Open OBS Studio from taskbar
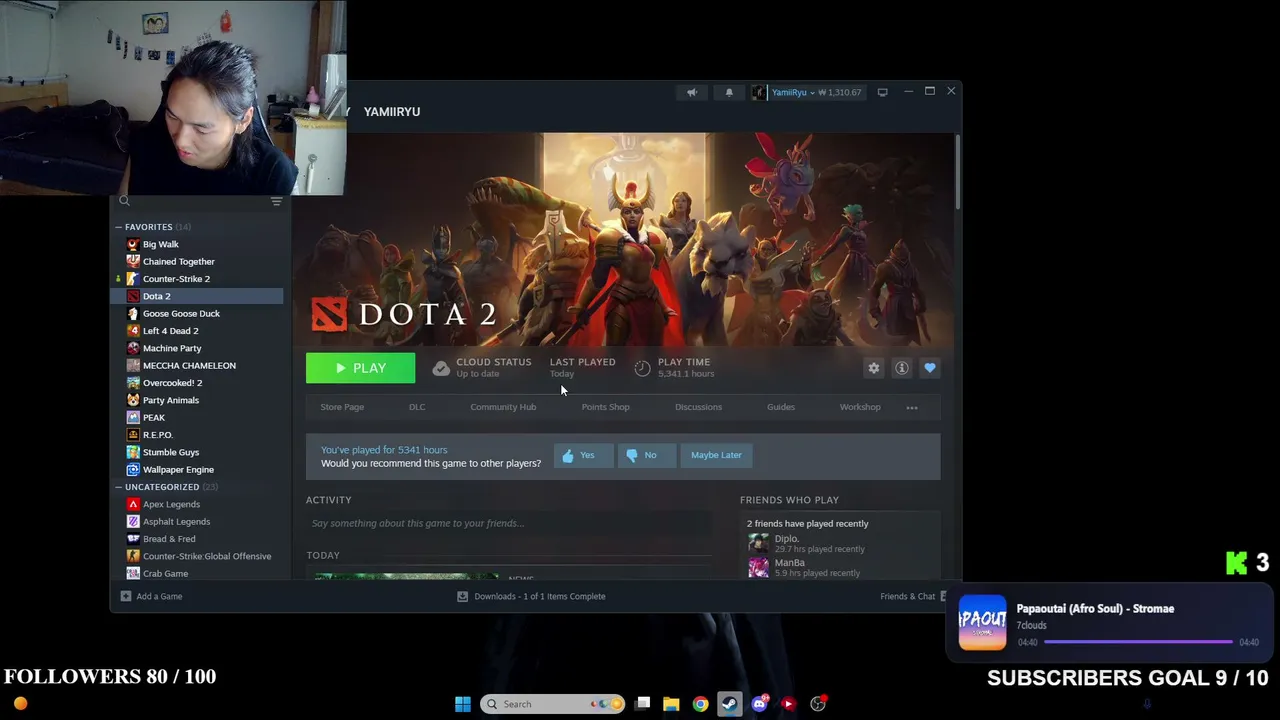Image resolution: width=1280 pixels, height=720 pixels. click(818, 704)
